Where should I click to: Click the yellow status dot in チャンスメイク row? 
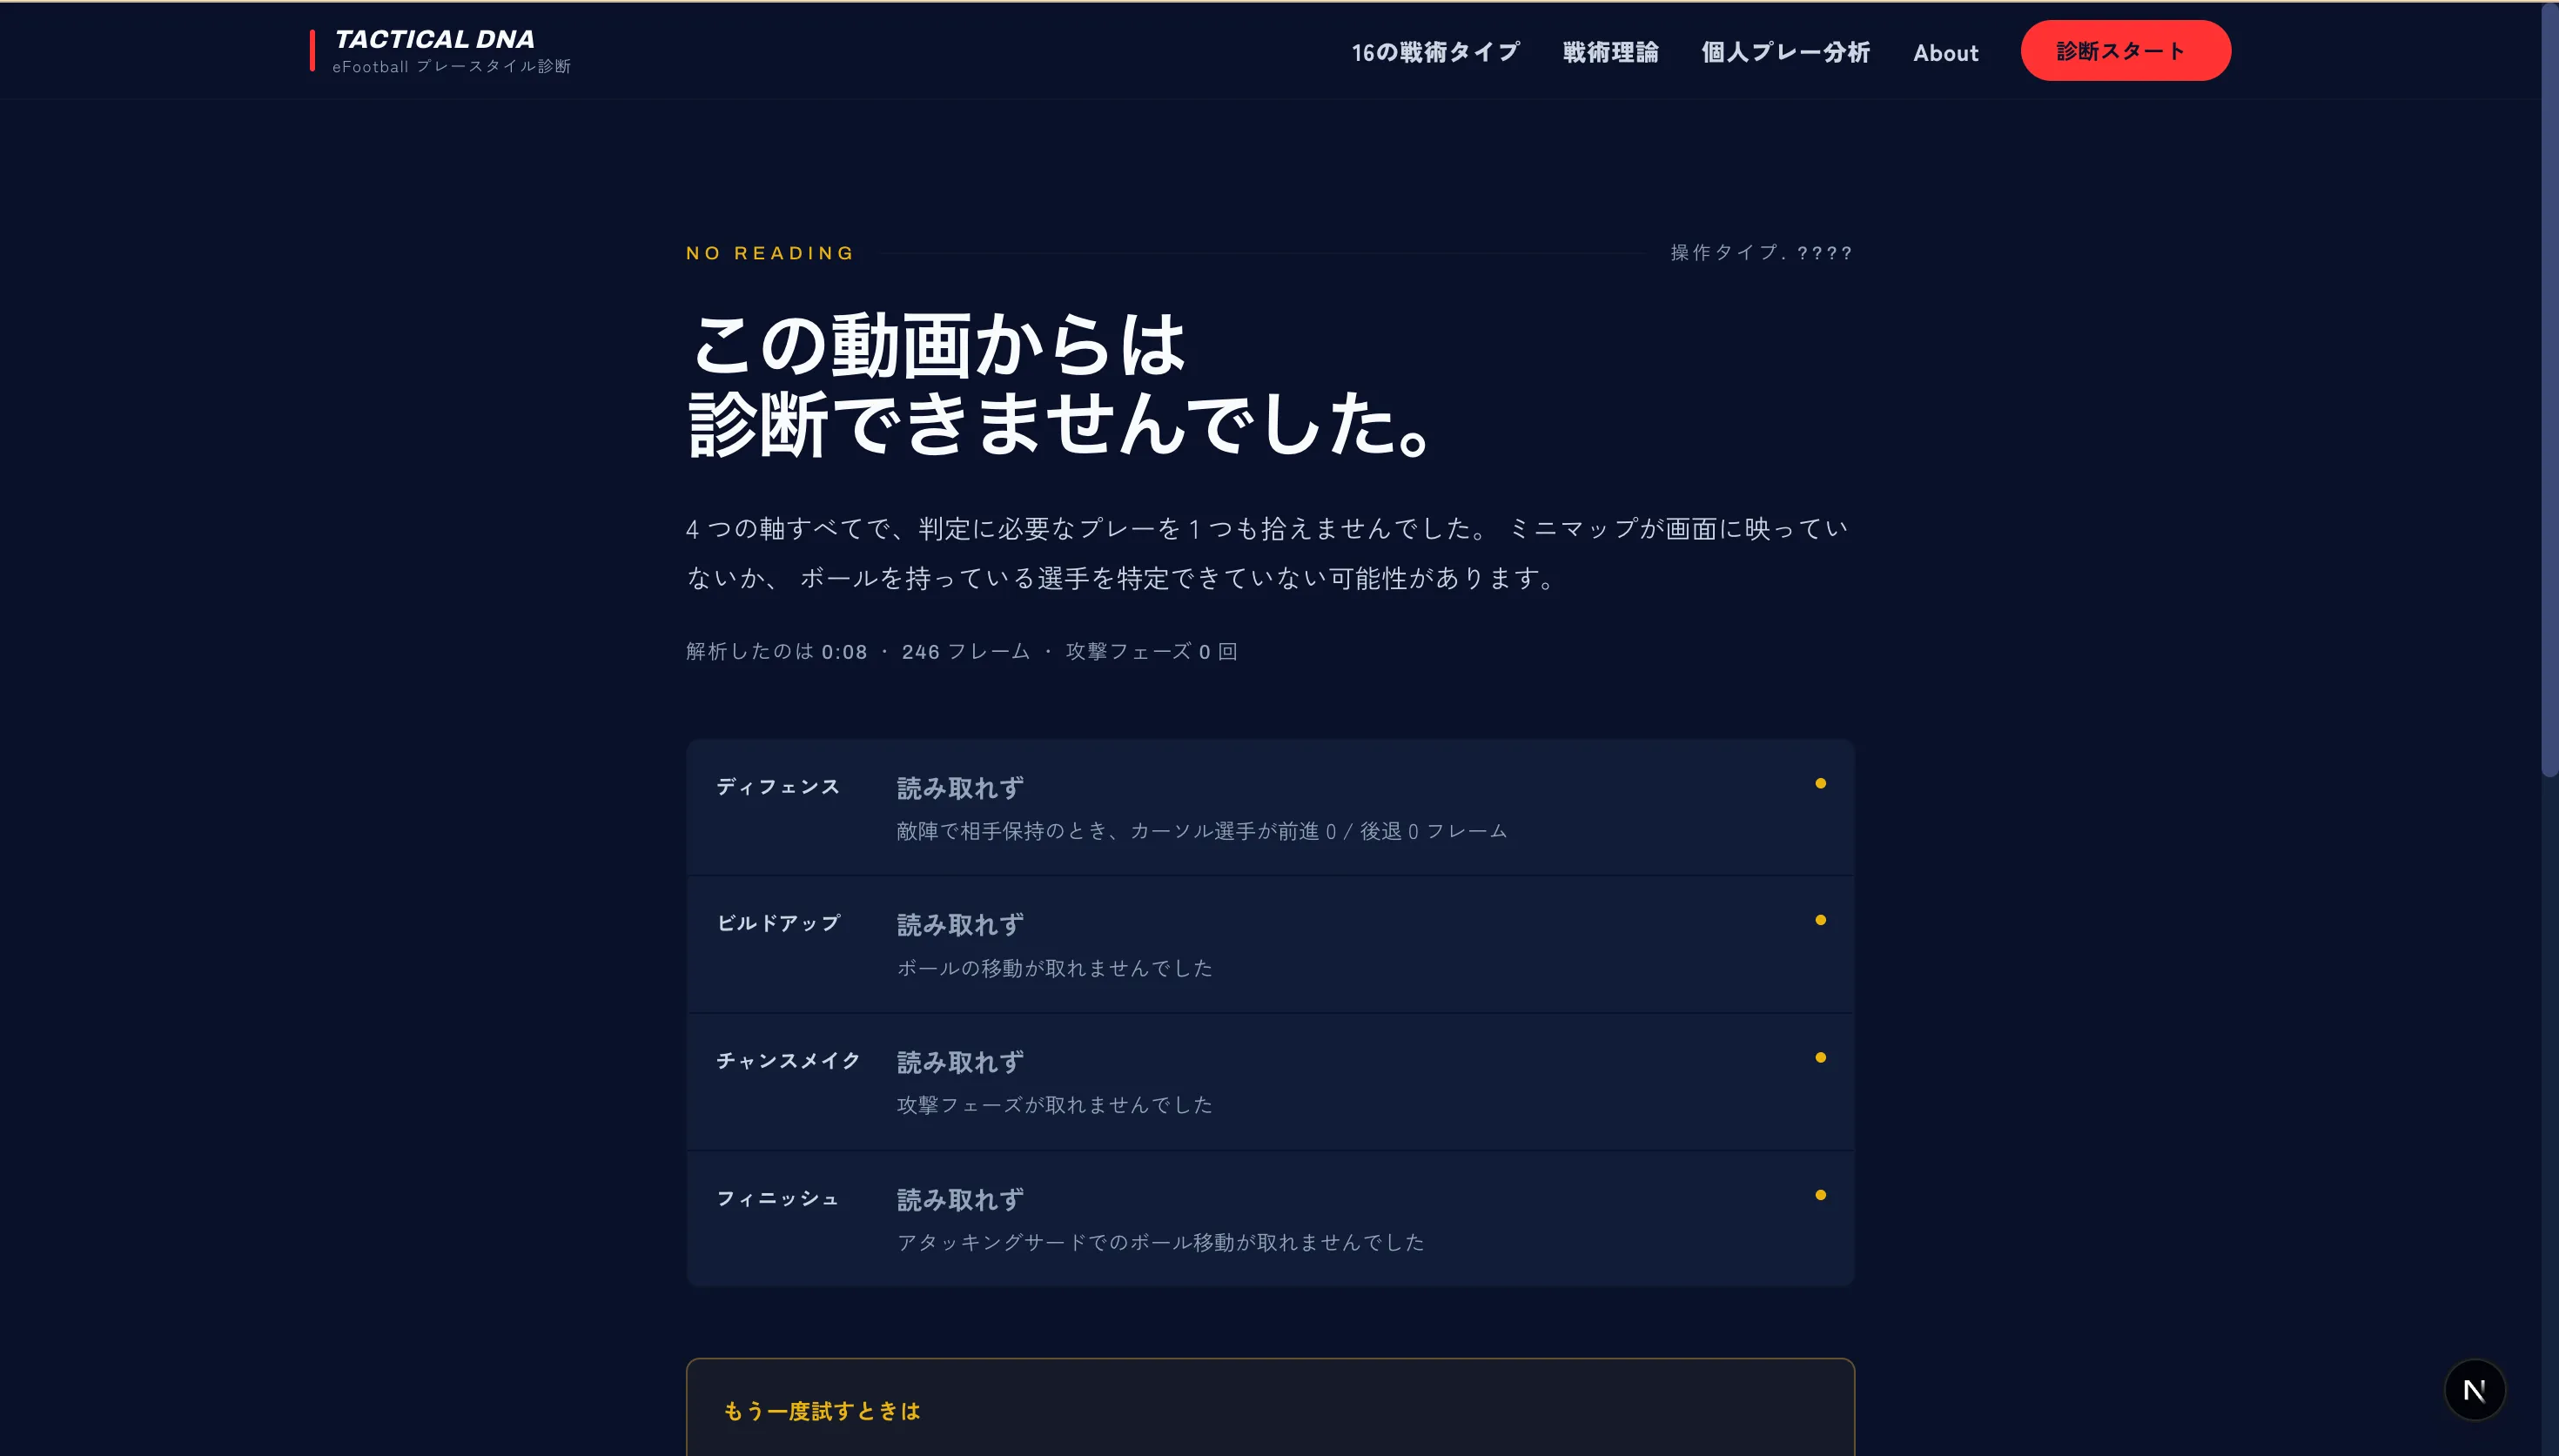tap(1820, 1057)
